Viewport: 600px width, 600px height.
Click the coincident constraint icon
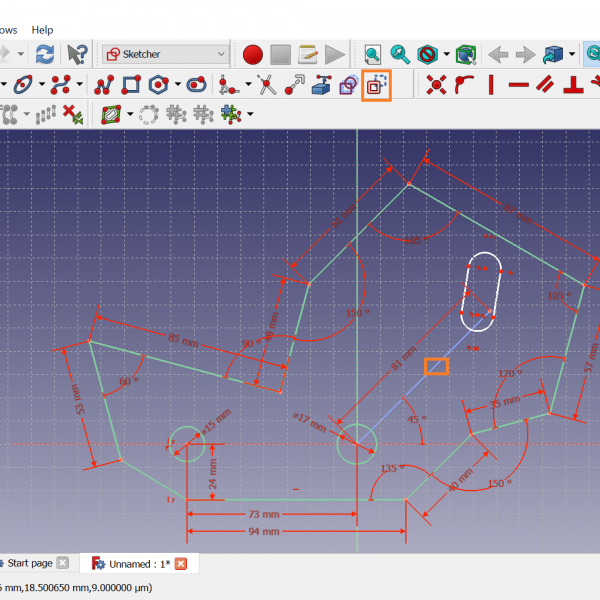(436, 85)
